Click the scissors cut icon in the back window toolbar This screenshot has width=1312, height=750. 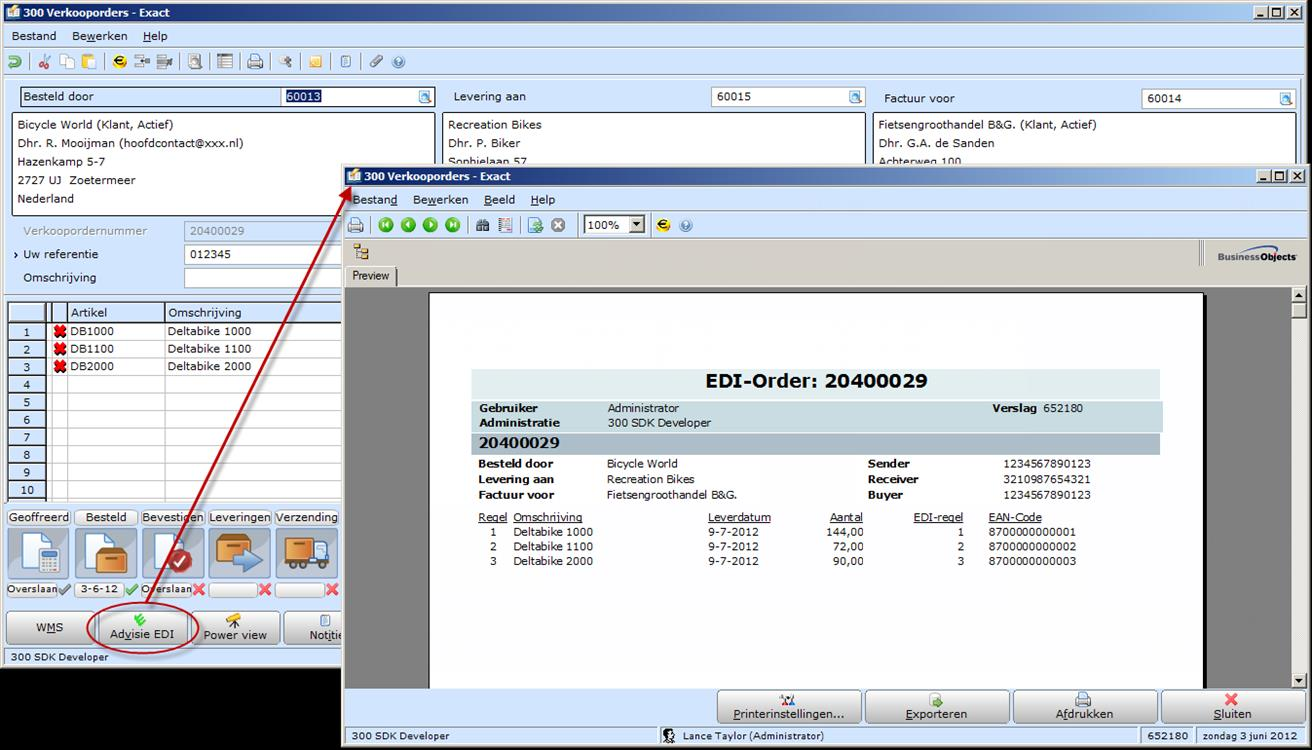(x=44, y=62)
